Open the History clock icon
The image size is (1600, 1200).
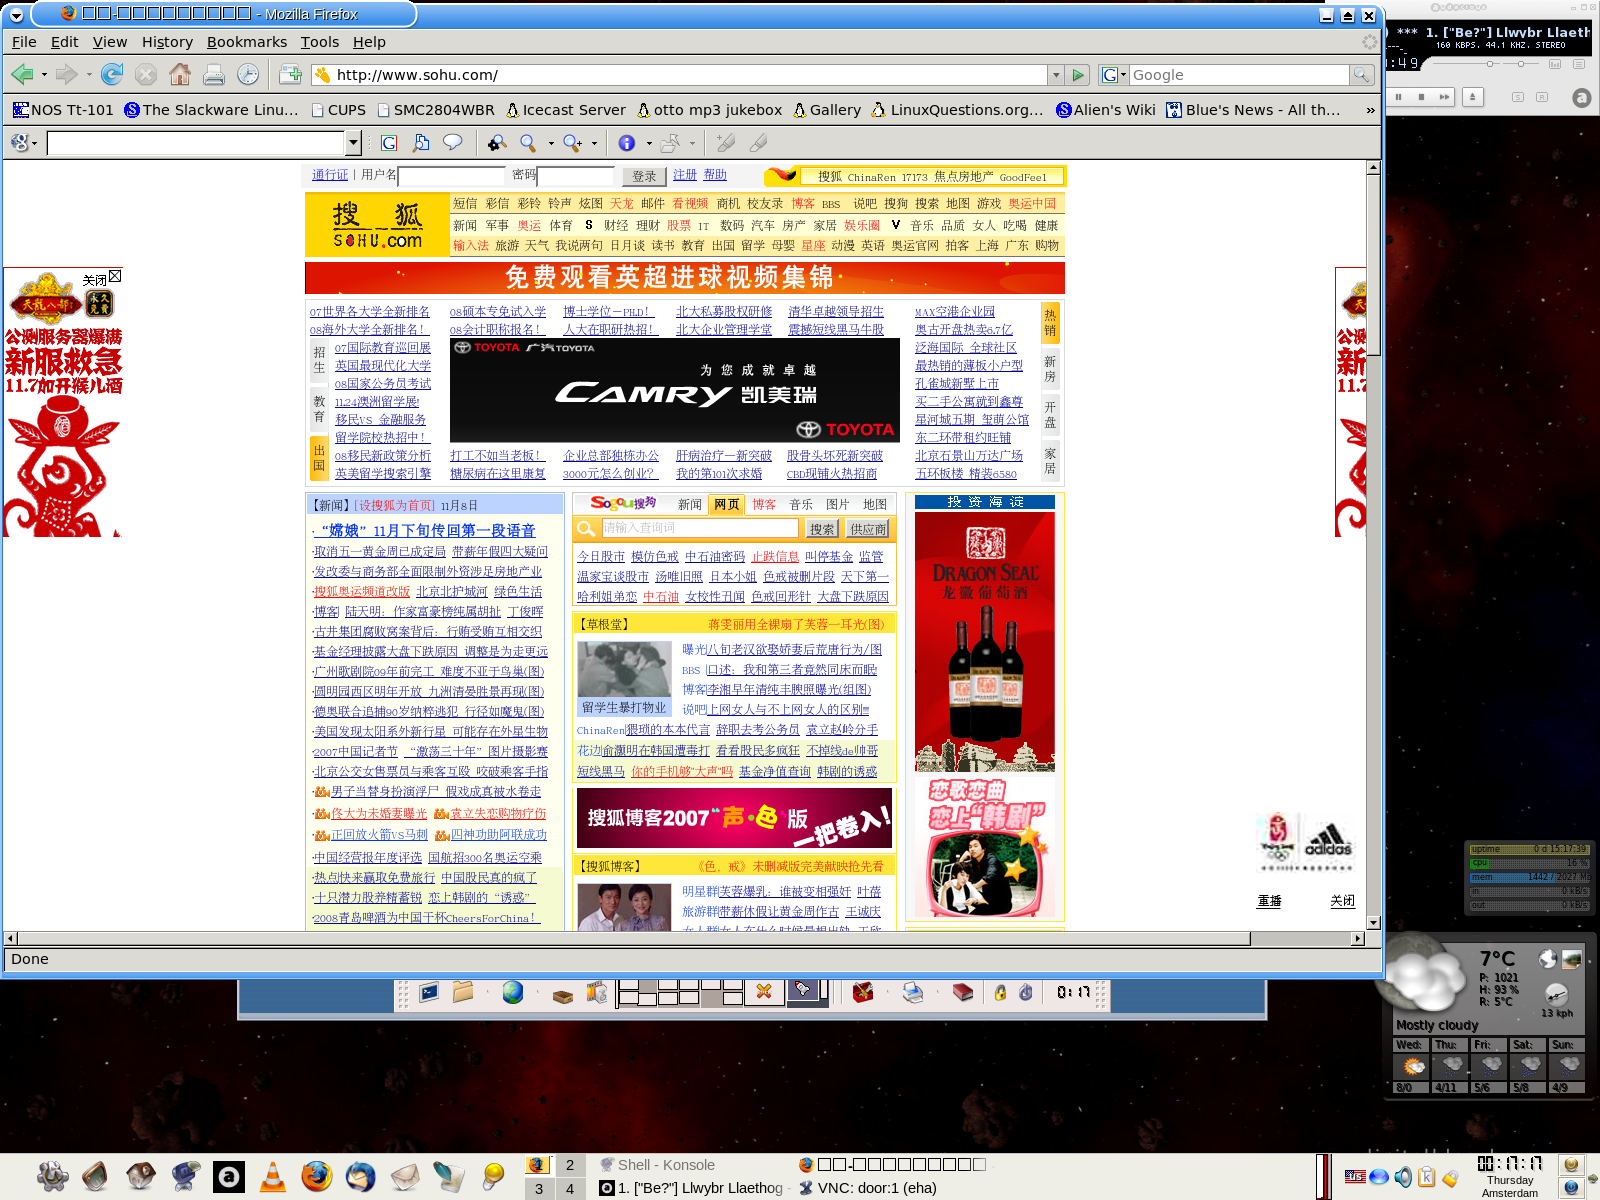pos(248,74)
